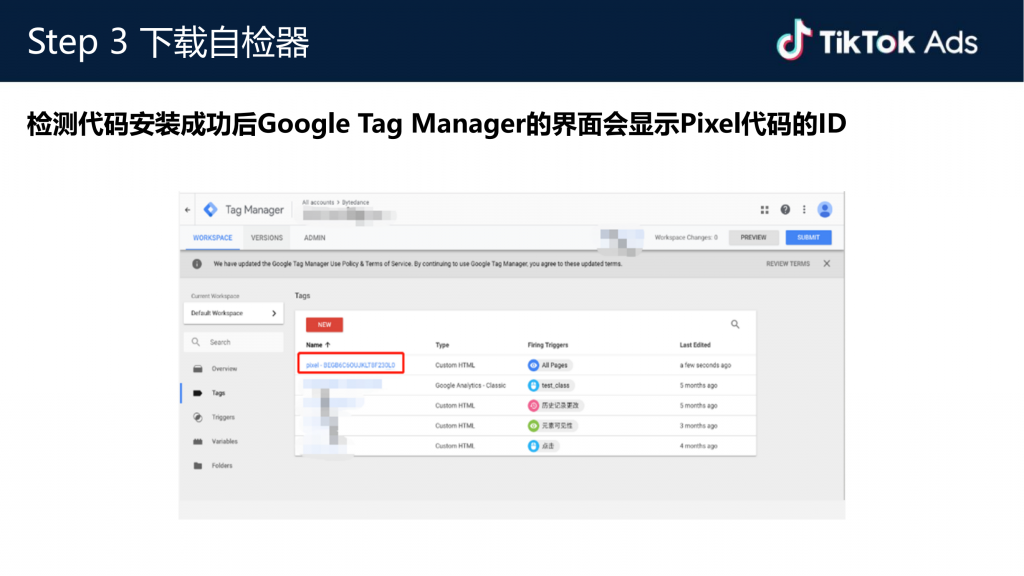The height and width of the screenshot is (576, 1024).
Task: Click the red NEW tag button
Action: (325, 325)
